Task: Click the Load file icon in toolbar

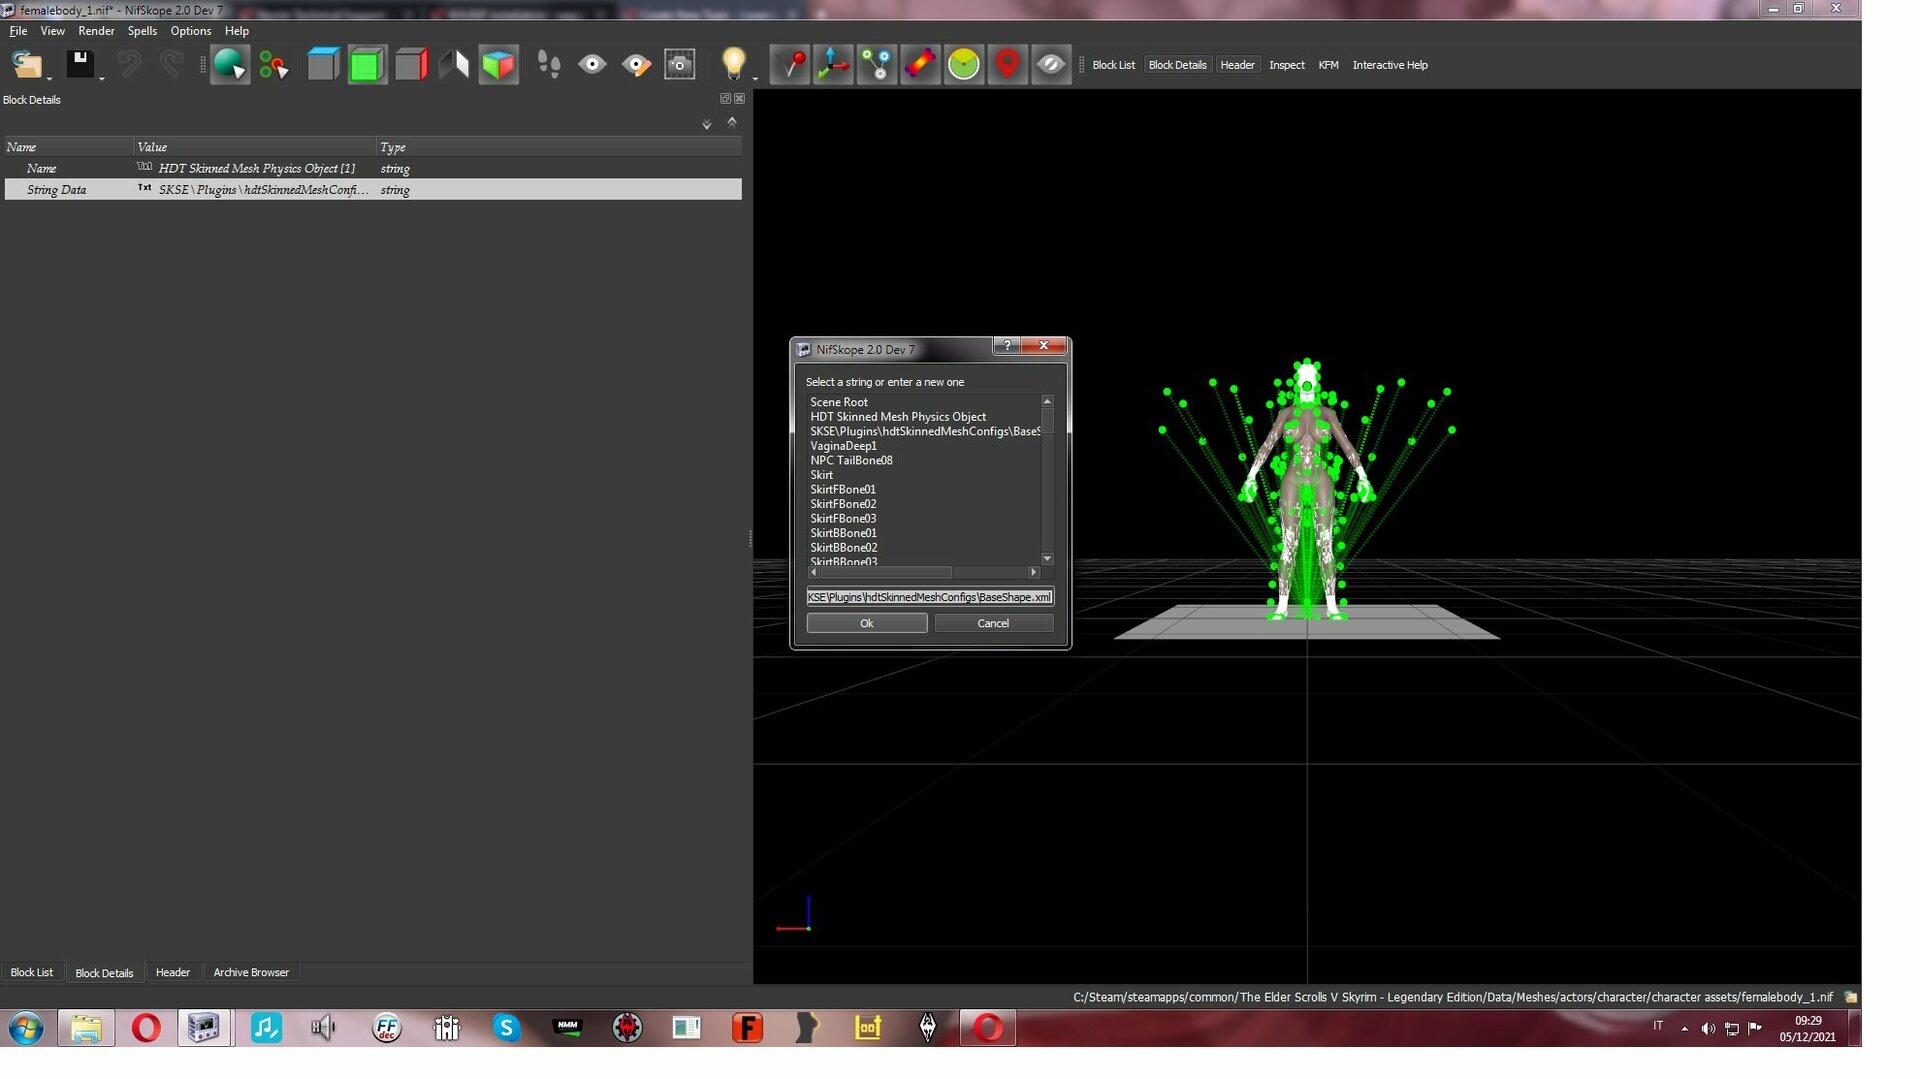Action: (27, 65)
